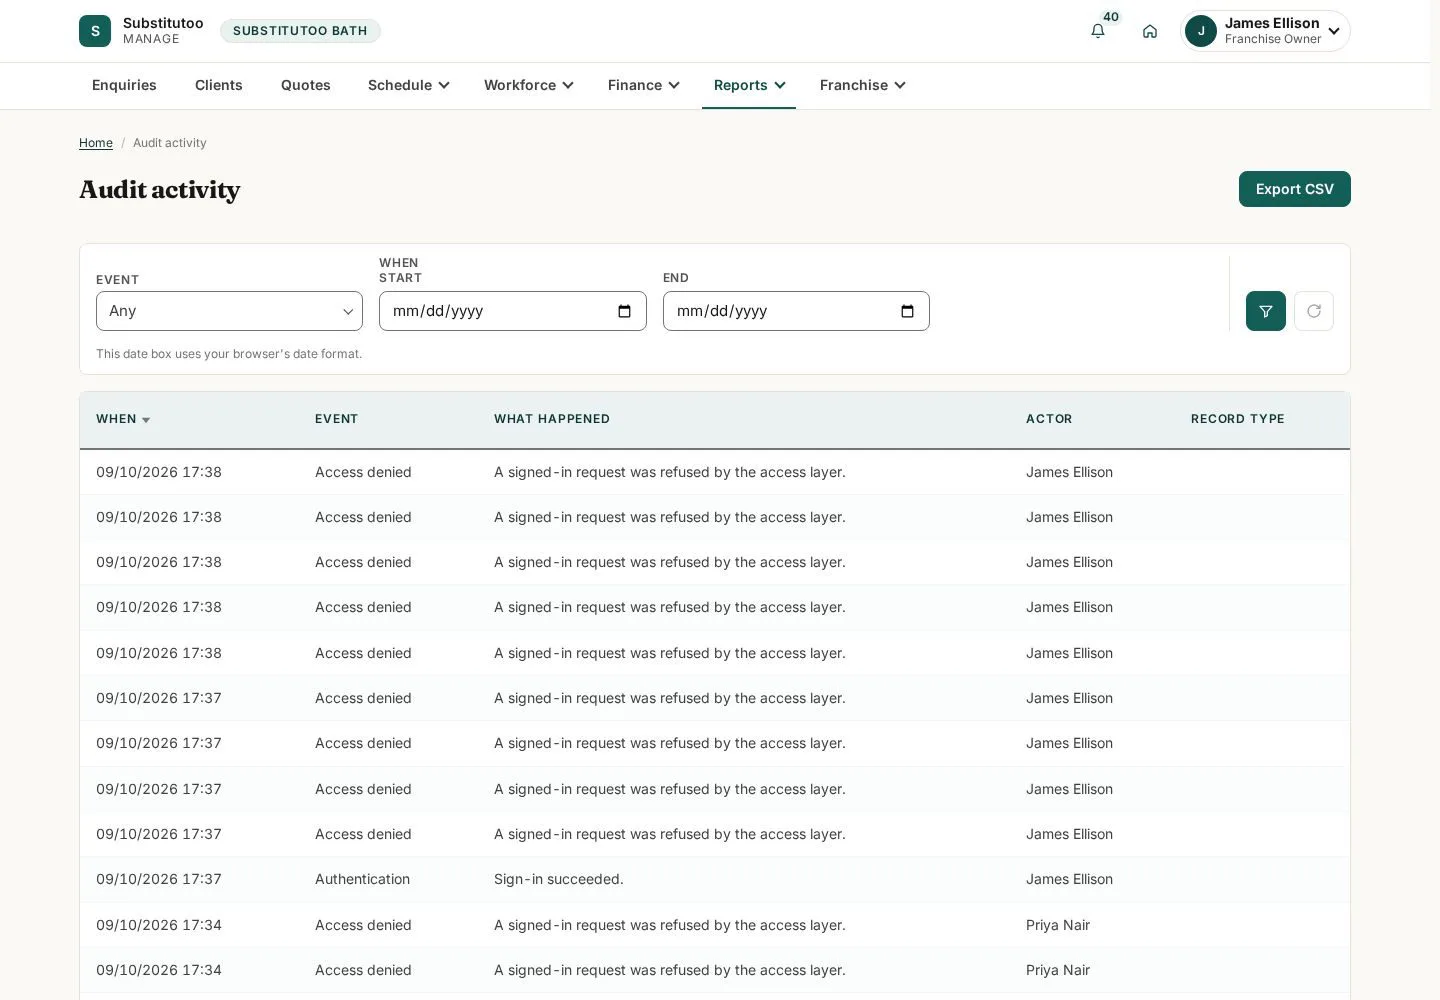
Task: Click 'Sign-in succeeded.' text
Action: coord(559,879)
